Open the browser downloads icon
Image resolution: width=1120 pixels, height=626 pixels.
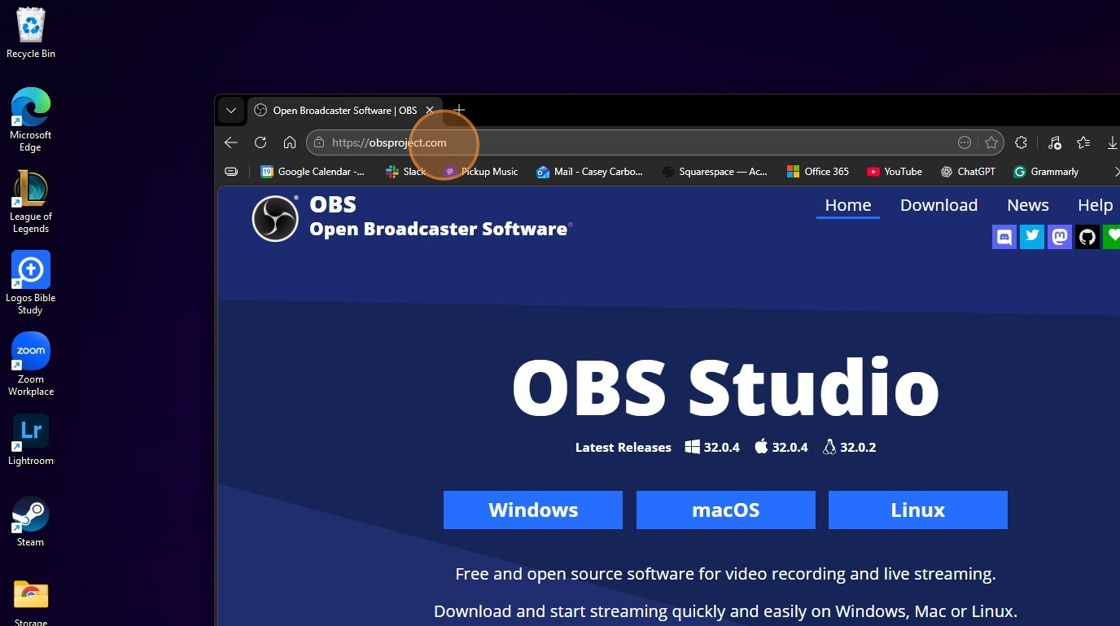point(1112,142)
